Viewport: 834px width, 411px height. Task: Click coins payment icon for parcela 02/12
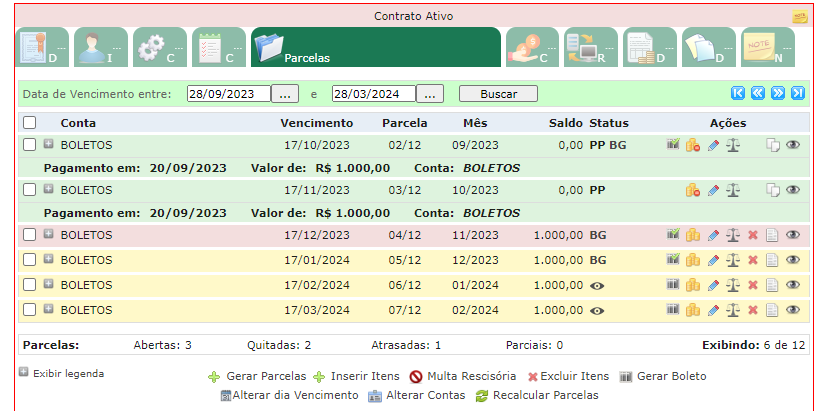tap(693, 145)
